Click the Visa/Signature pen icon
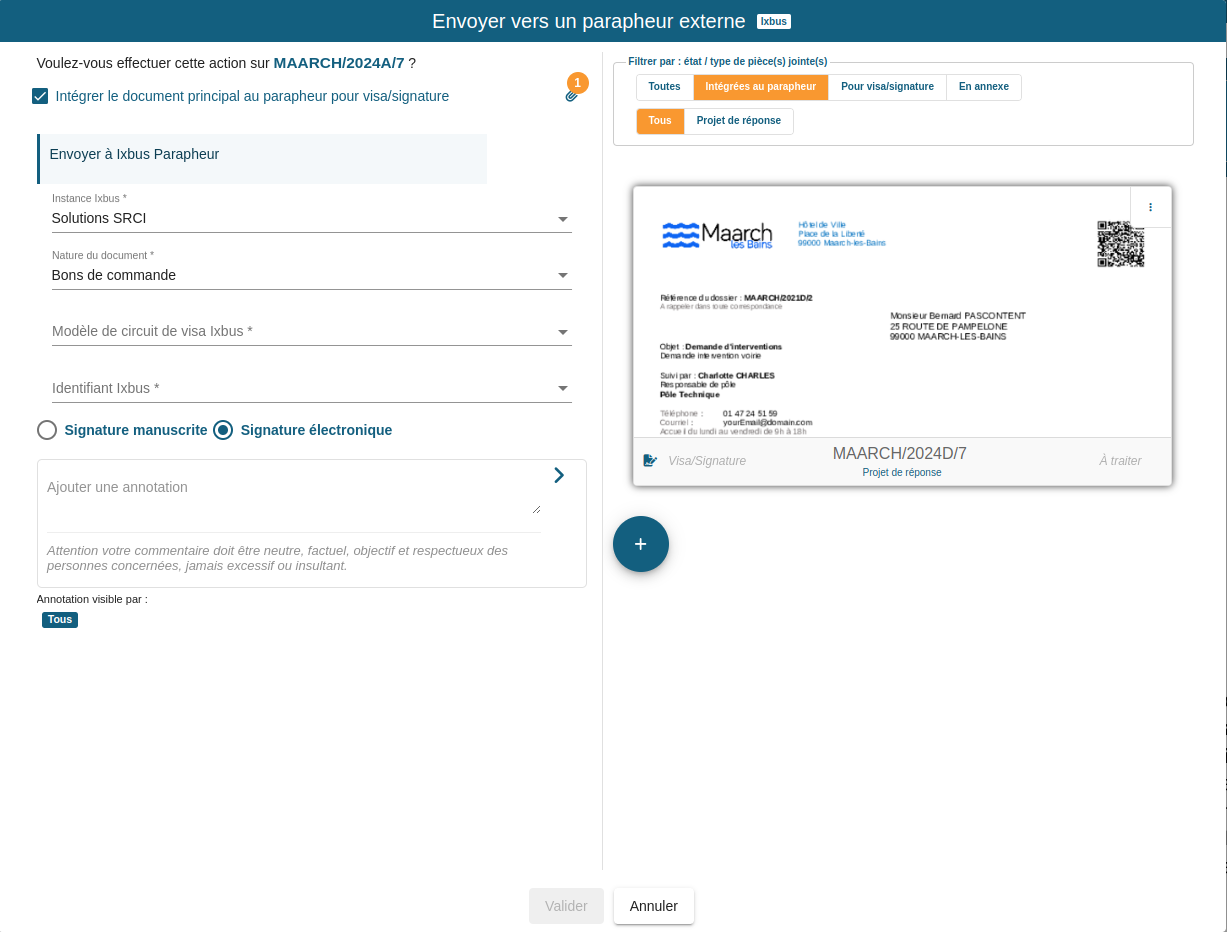The height and width of the screenshot is (932, 1227). click(650, 461)
